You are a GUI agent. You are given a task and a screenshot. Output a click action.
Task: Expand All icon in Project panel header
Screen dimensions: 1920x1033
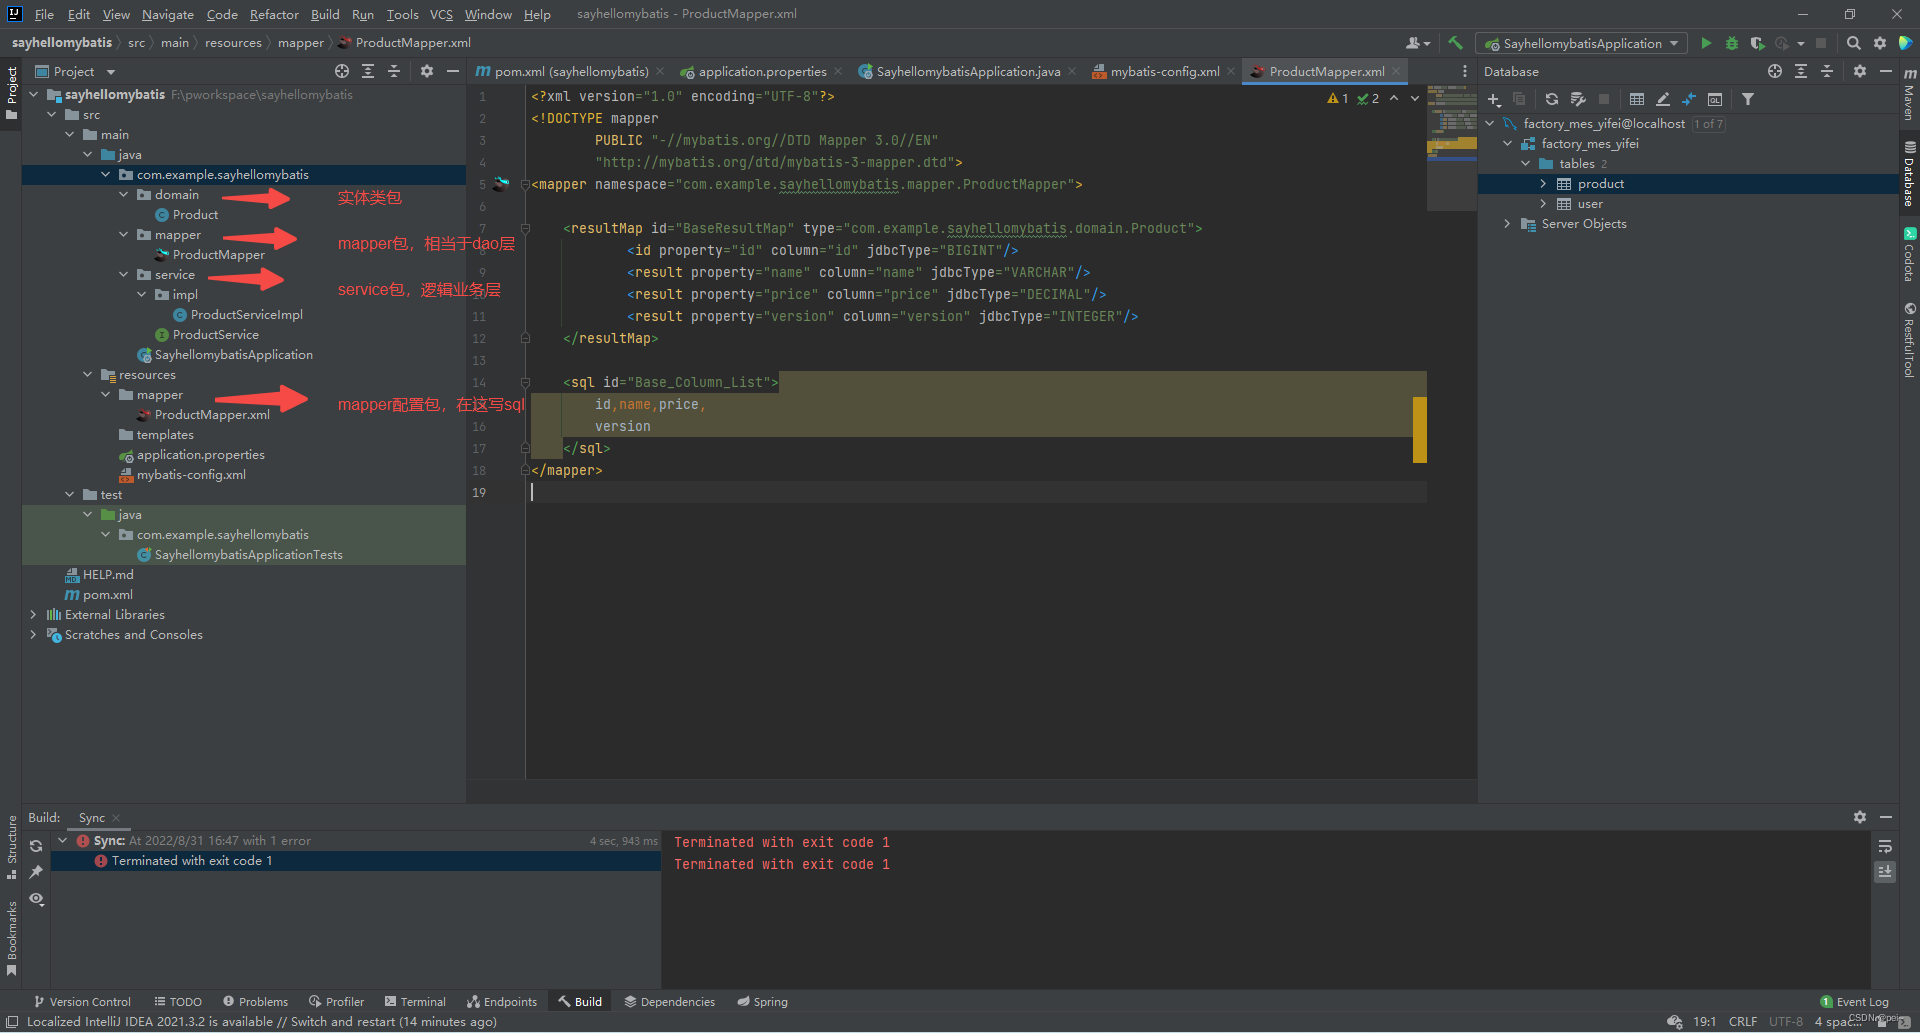368,71
